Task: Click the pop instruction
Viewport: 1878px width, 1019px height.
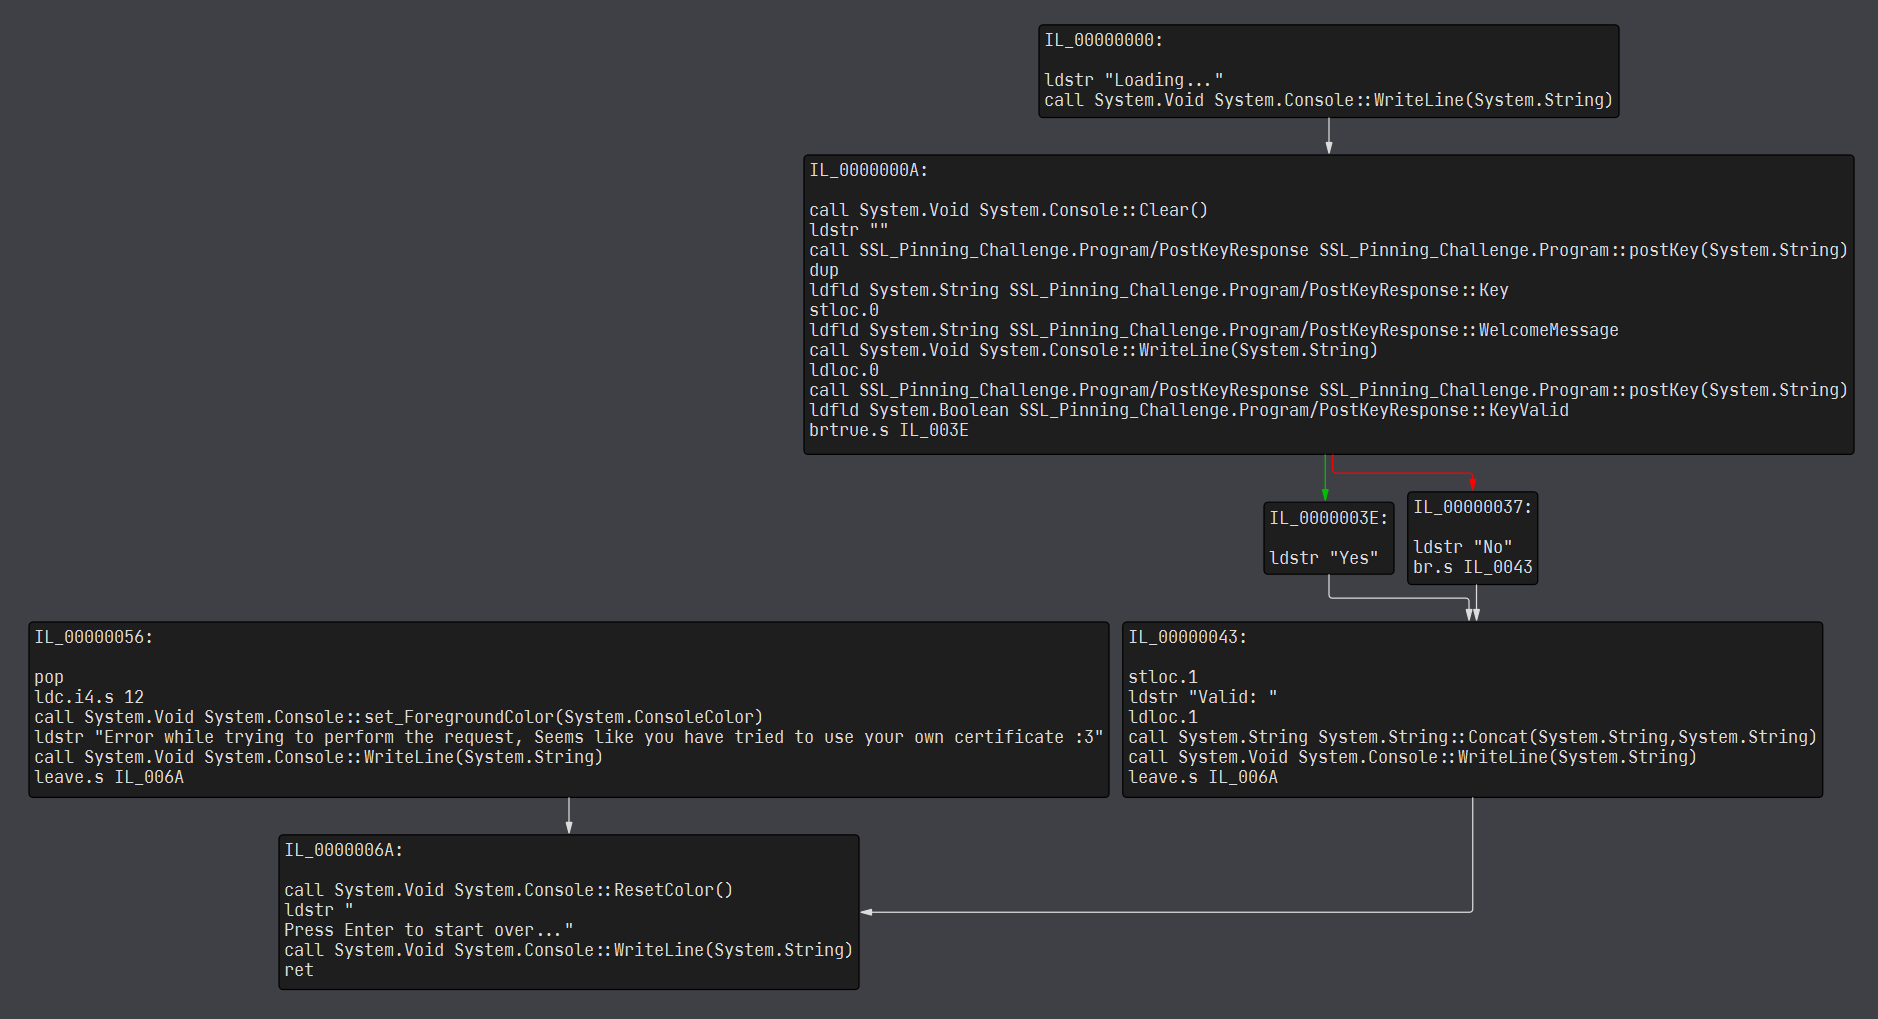Action: 49,677
